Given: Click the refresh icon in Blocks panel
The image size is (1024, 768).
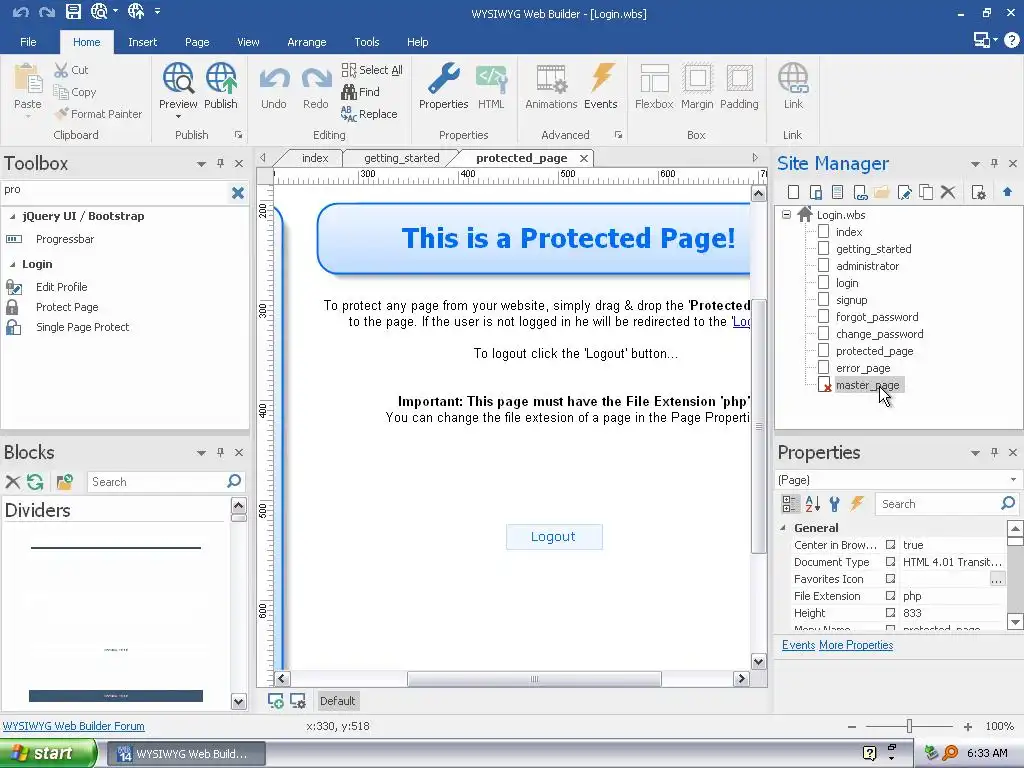Looking at the screenshot, I should tap(35, 482).
